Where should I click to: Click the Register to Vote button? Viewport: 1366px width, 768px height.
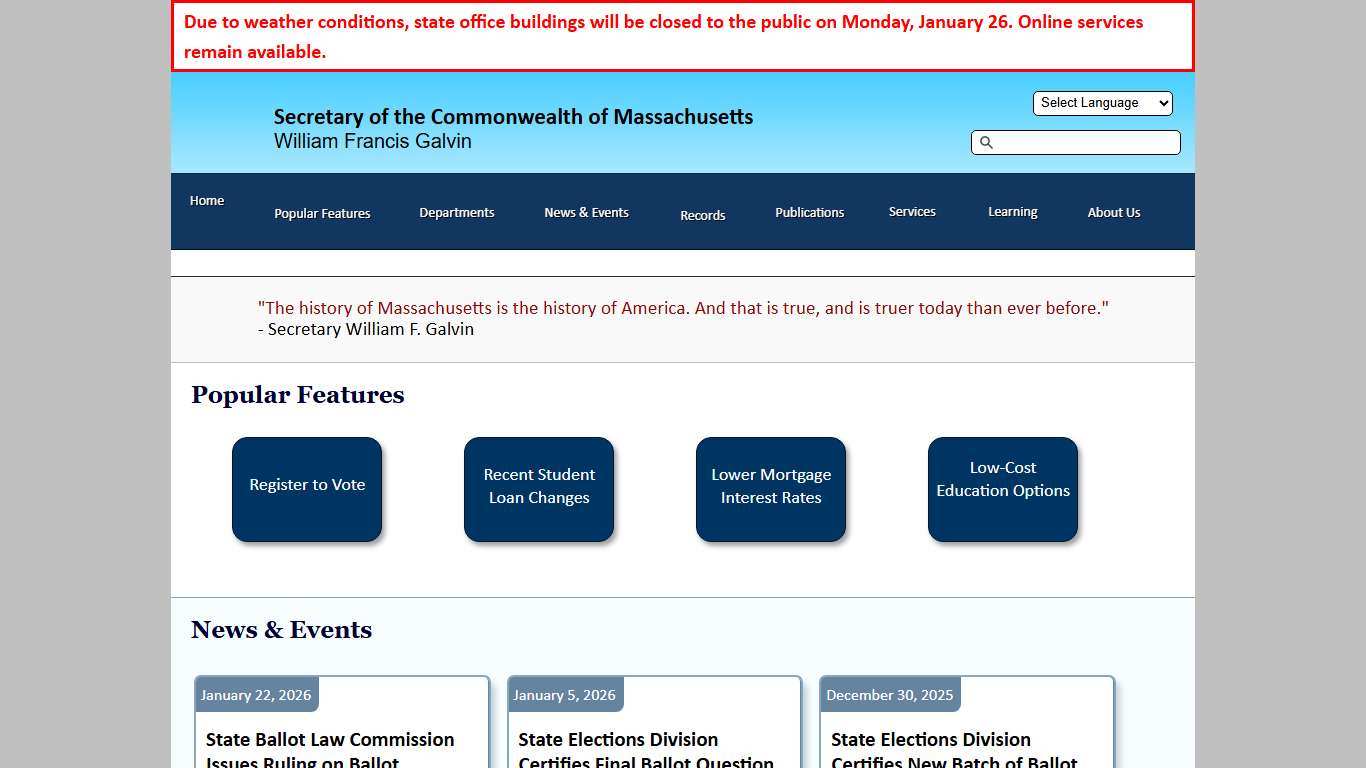point(307,489)
